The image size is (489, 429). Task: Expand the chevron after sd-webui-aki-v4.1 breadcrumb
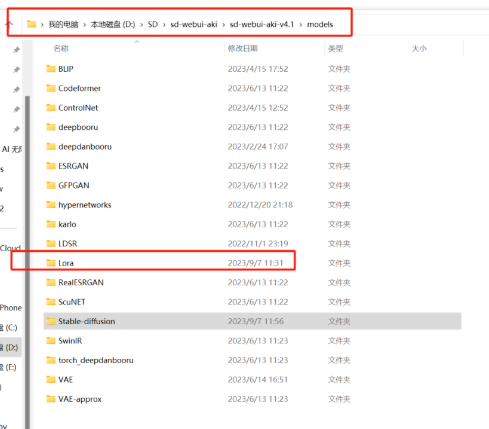pos(301,24)
